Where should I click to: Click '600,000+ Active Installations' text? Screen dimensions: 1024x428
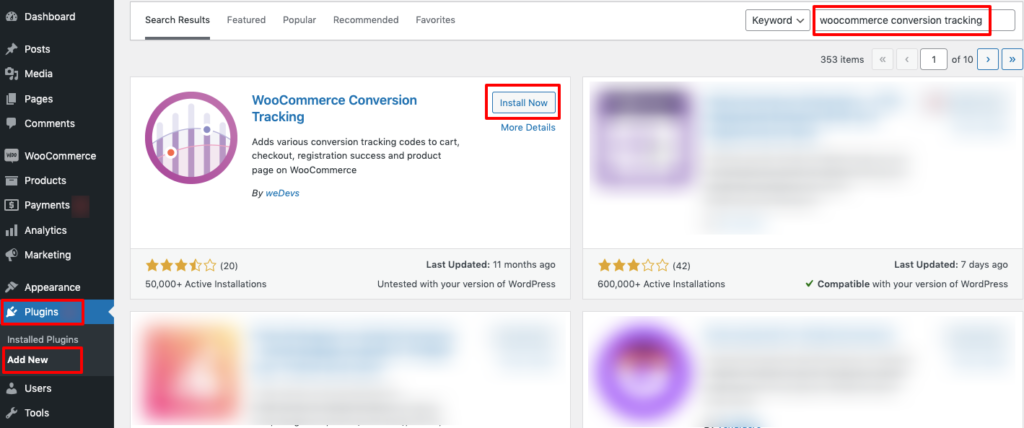click(x=661, y=284)
